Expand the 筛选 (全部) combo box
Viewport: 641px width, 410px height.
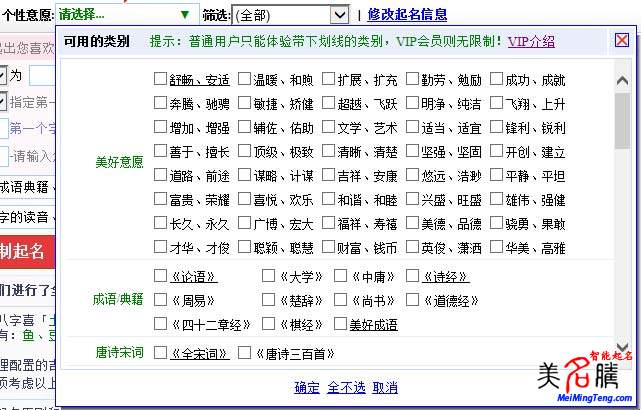tap(289, 15)
